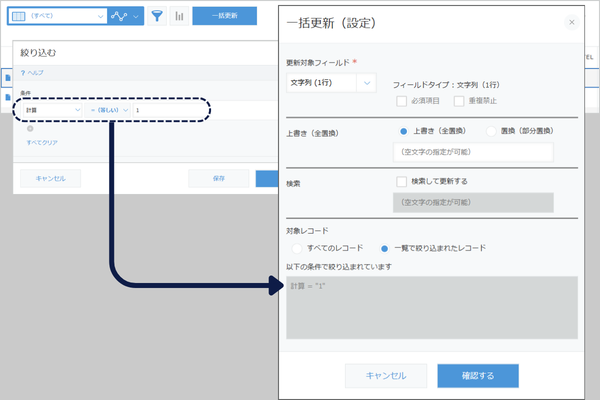Screen dimensions: 600x400
Task: Remove condition with the round icon
Action: click(x=30, y=129)
